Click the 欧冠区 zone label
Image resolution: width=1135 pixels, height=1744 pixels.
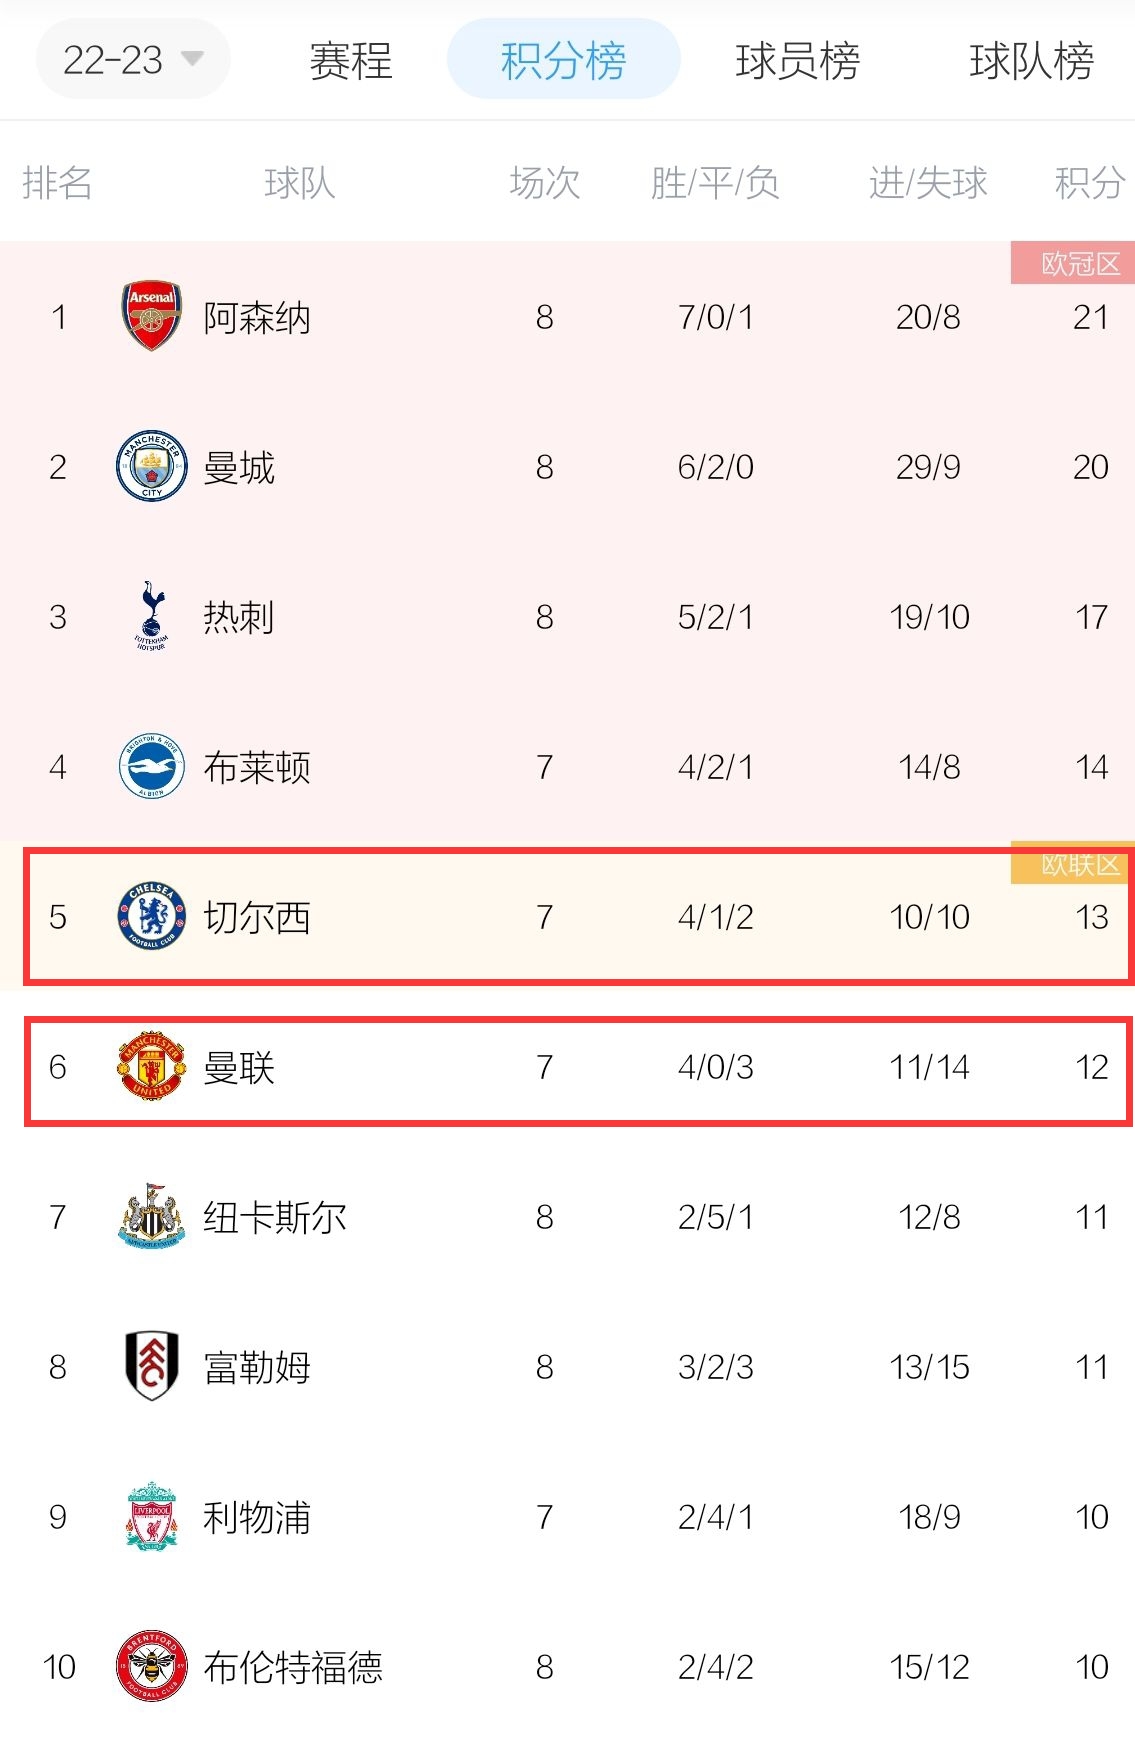point(1073,263)
